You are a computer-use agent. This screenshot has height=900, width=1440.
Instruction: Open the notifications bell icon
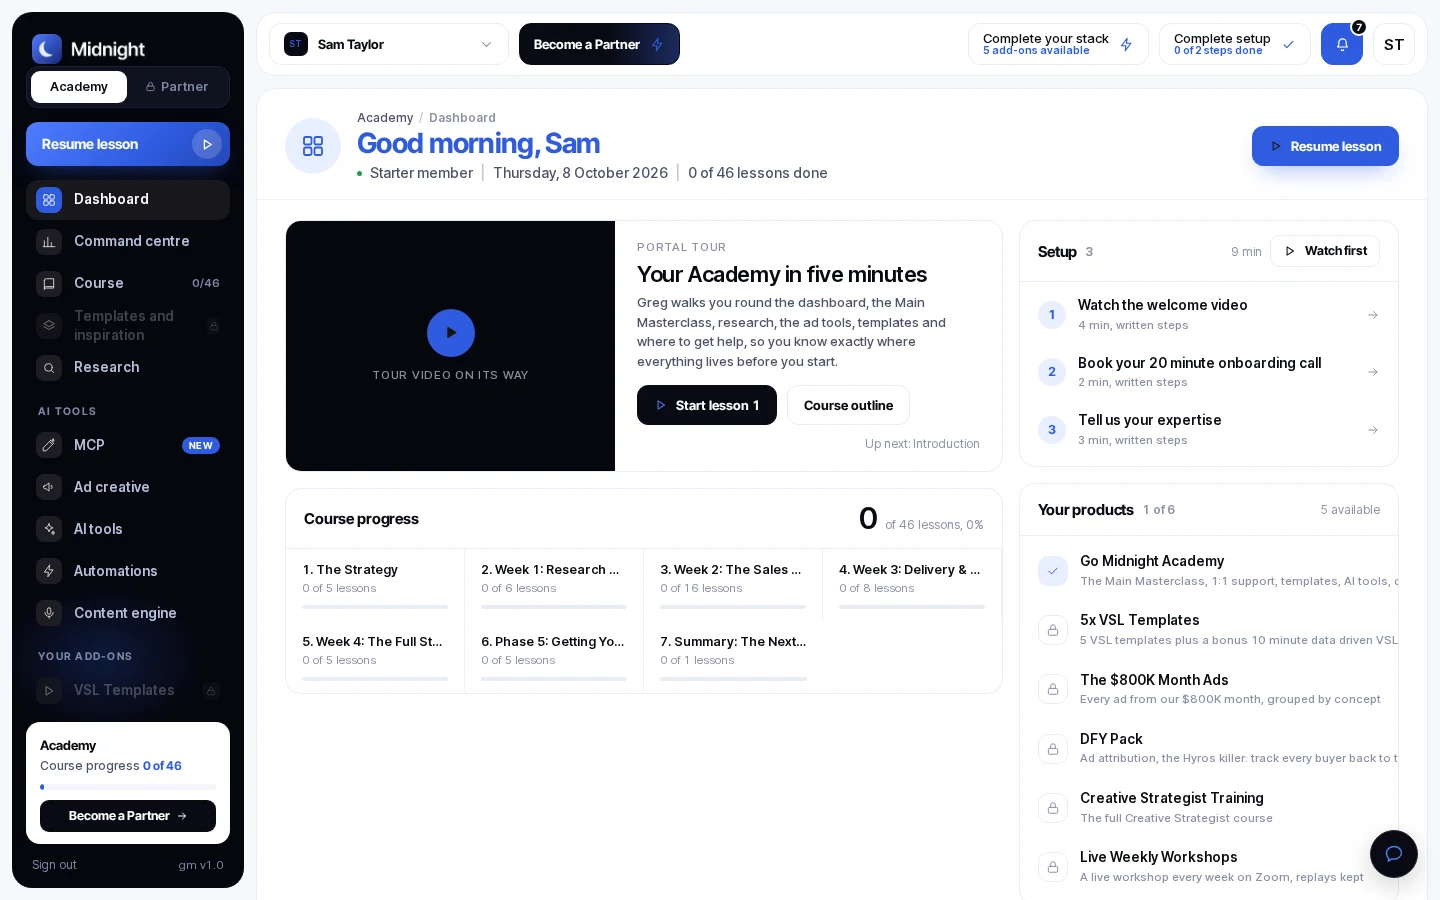pos(1342,44)
